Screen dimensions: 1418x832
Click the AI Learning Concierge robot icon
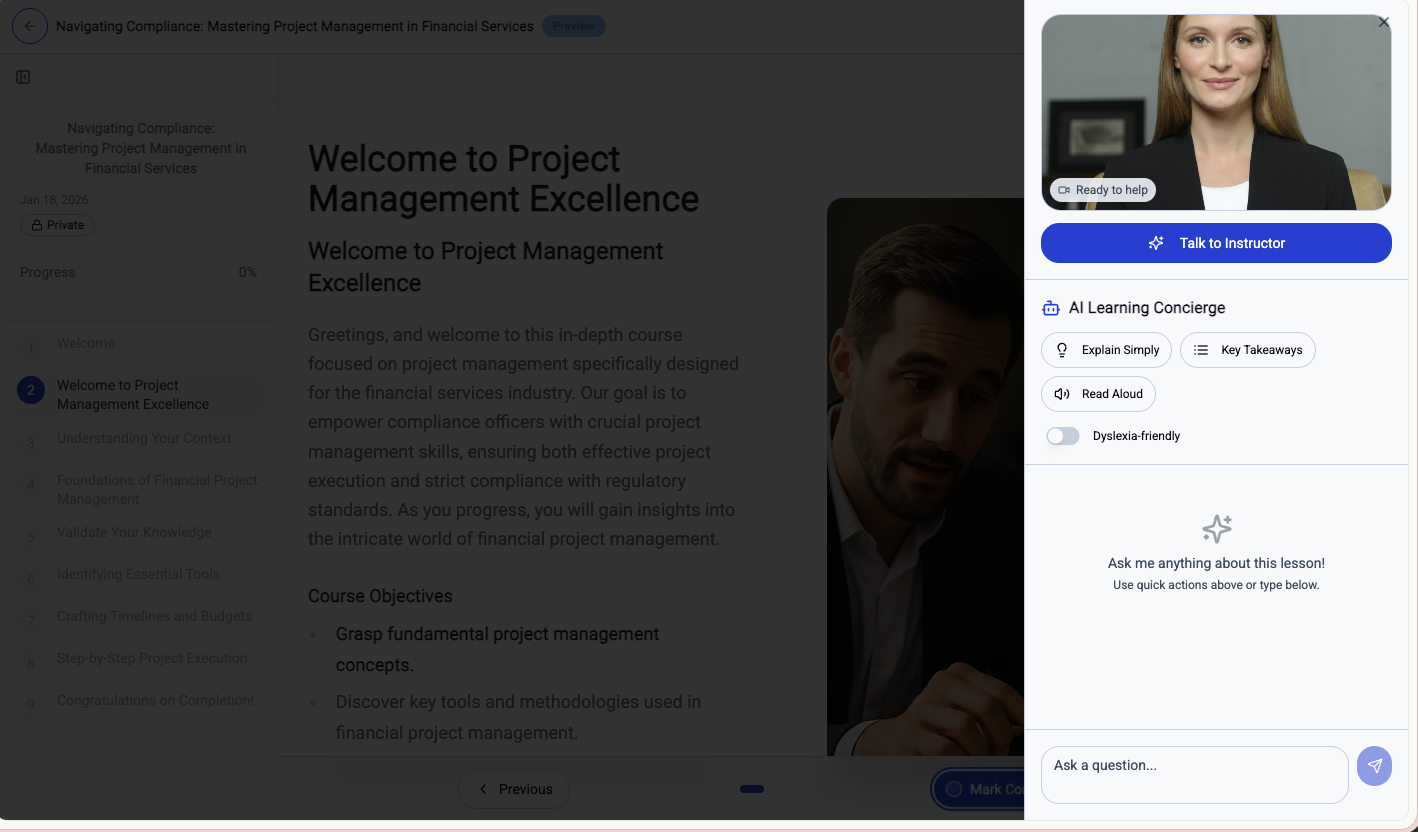coord(1050,308)
